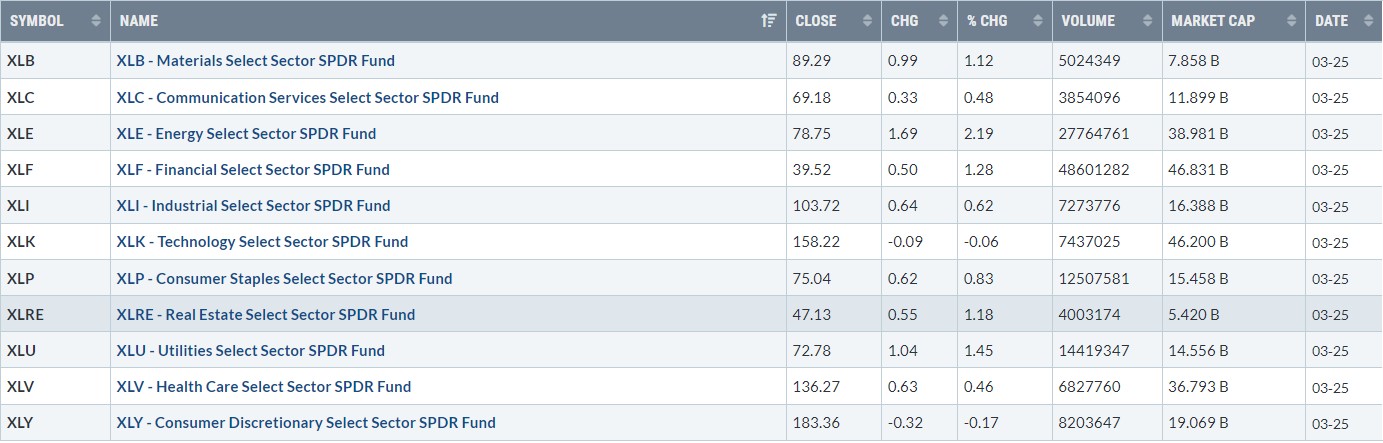Click the XLF market cap 46.831 B
Image resolution: width=1383 pixels, height=443 pixels.
coord(1198,170)
